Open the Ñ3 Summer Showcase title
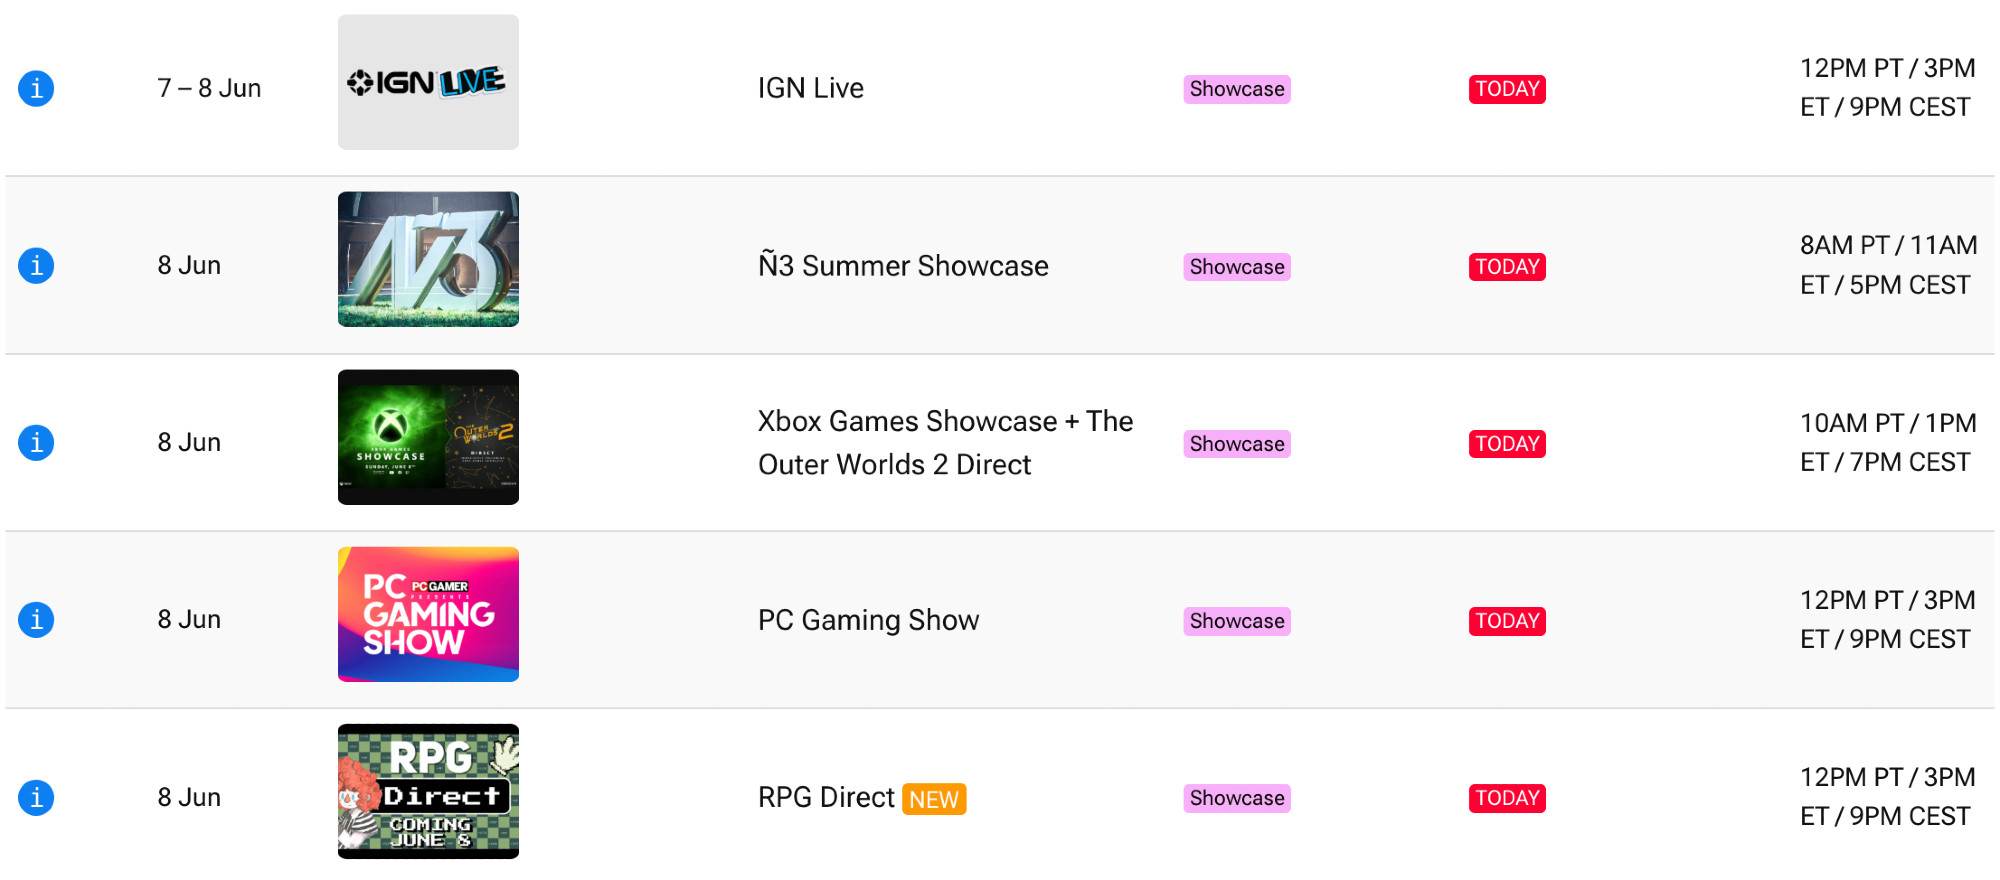This screenshot has height=880, width=2000. point(903,266)
